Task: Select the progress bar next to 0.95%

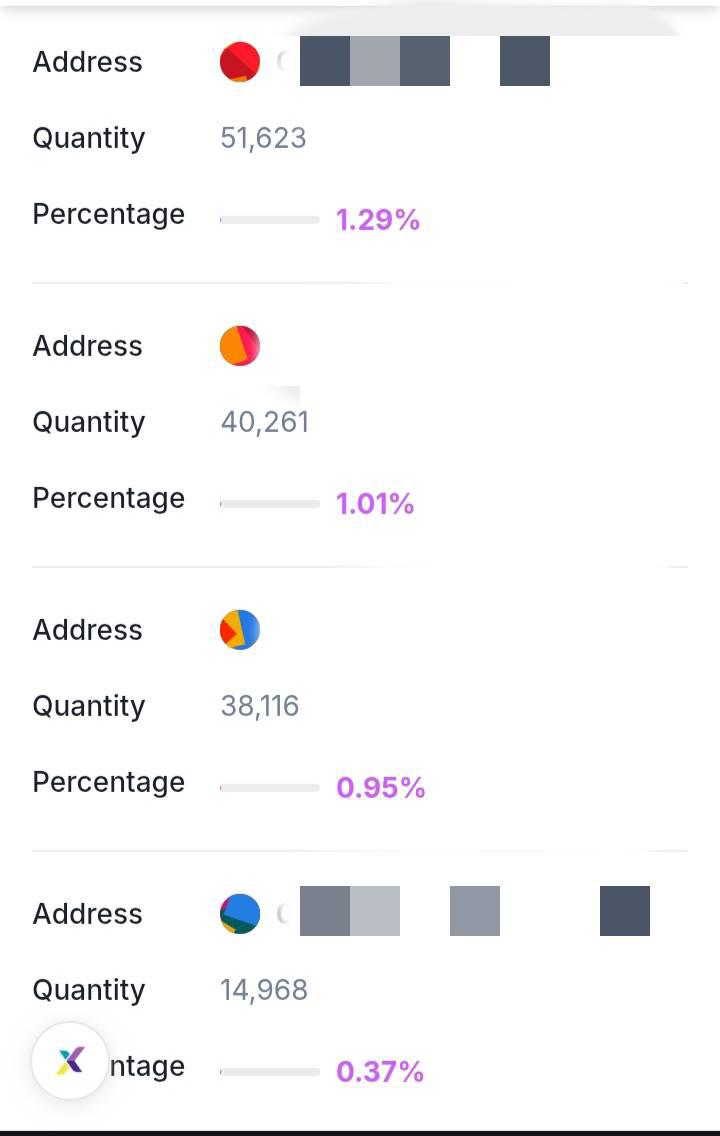Action: pyautogui.click(x=270, y=788)
